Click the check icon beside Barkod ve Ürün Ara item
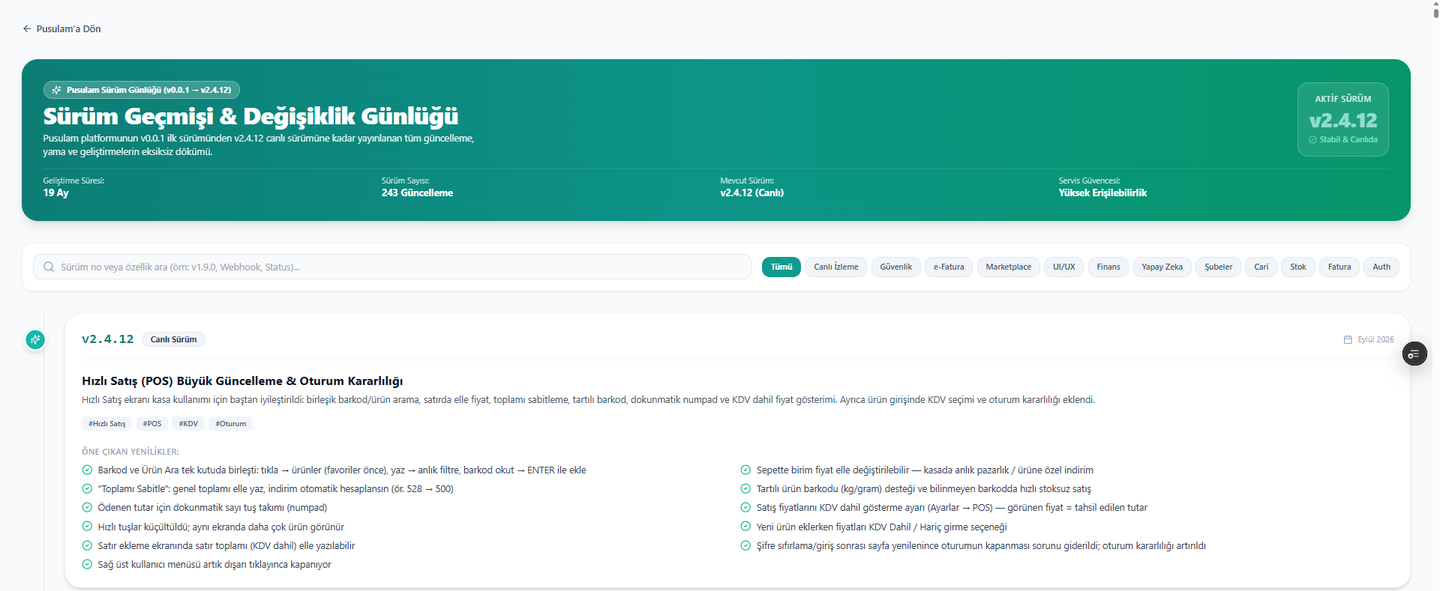The image size is (1440, 591). (87, 470)
